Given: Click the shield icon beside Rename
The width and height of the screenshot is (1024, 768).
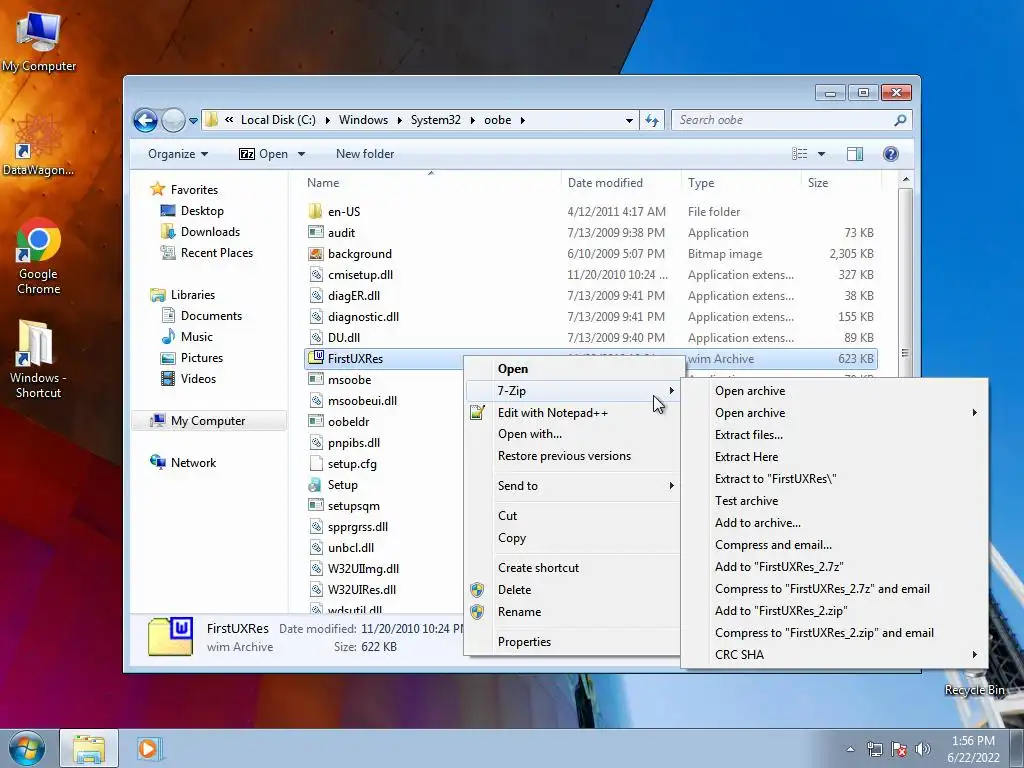Looking at the screenshot, I should pyautogui.click(x=477, y=612).
